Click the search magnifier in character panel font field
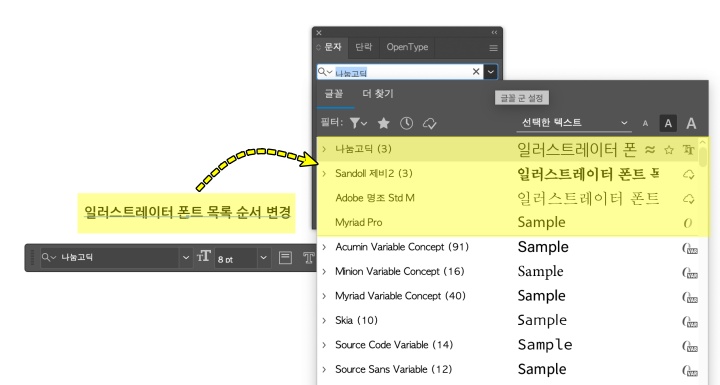The image size is (720, 385). [325, 72]
